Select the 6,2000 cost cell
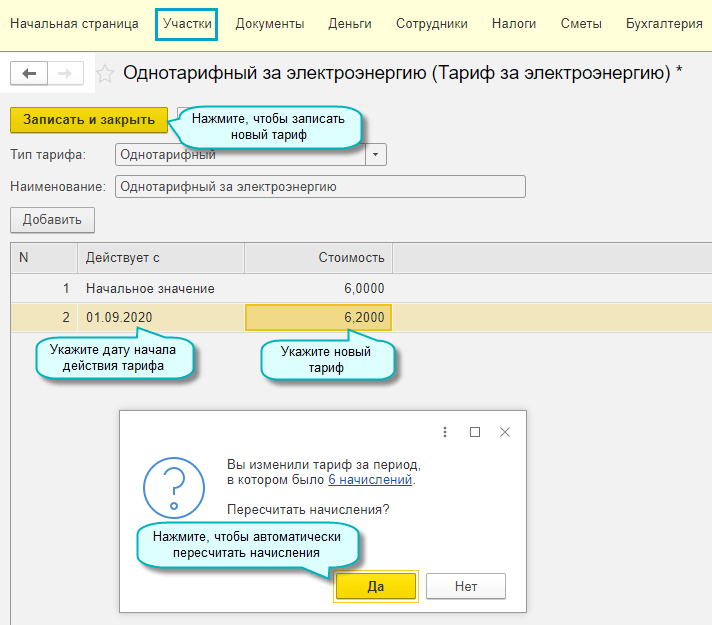The width and height of the screenshot is (712, 625). 318,317
